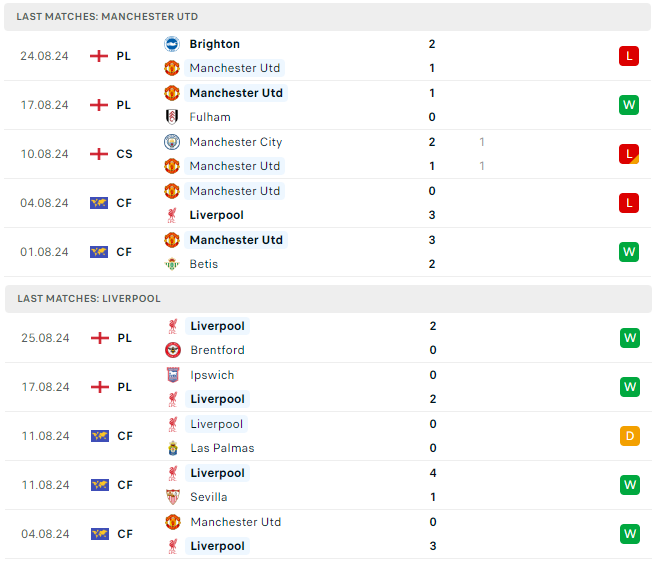
Task: Click the Las Palmas crest icon
Action: coord(172,448)
